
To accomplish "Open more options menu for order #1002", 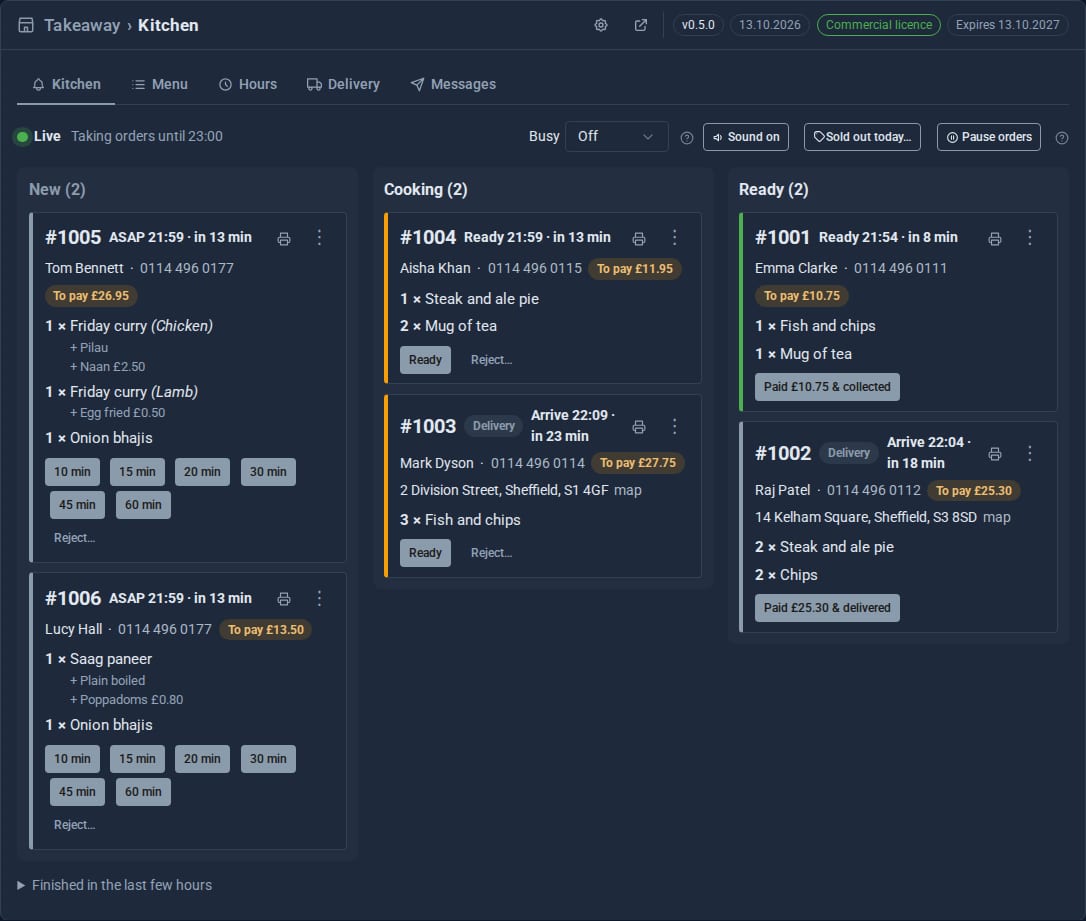I will point(1030,453).
